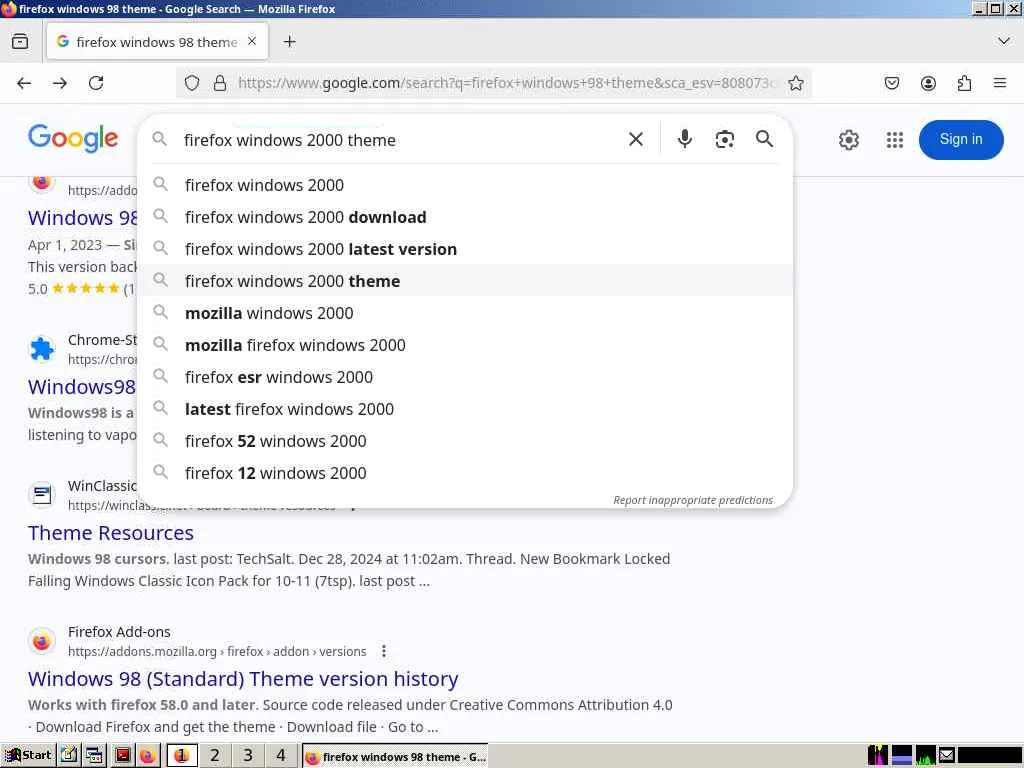
Task: Select suggestion firefox windows 2000 theme
Action: click(x=466, y=281)
